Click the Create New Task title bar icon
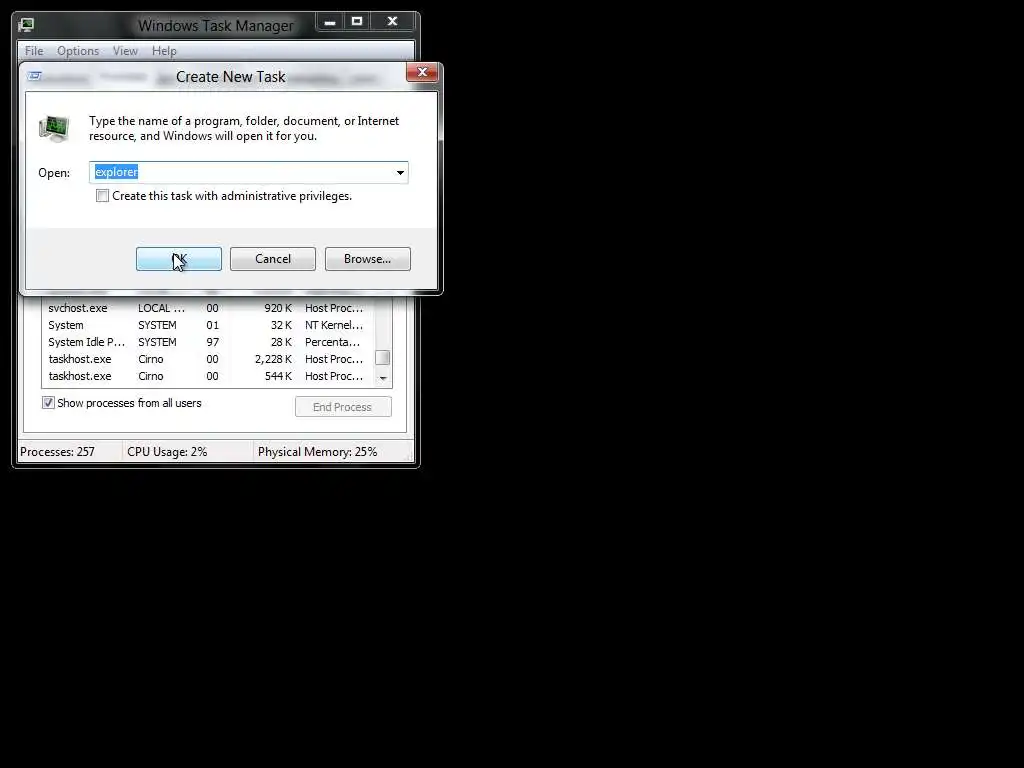Viewport: 1024px width, 768px height. (x=35, y=76)
